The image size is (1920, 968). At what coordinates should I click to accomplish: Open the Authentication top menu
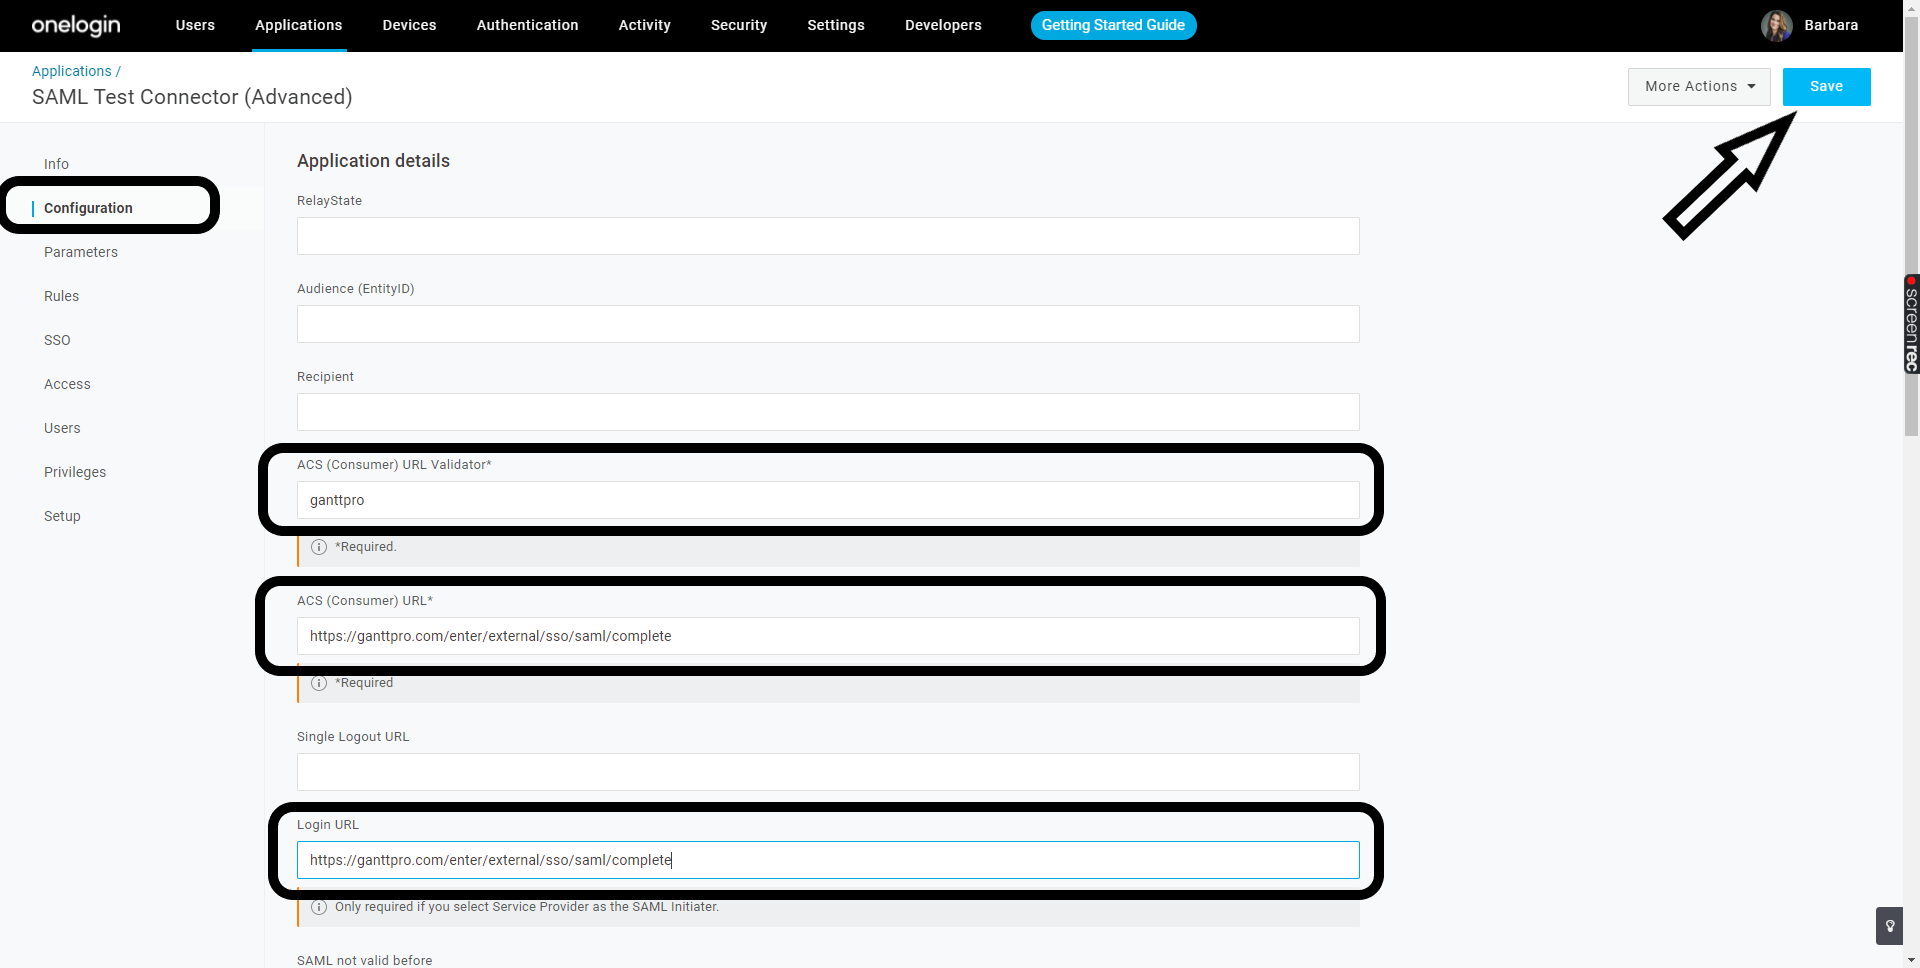click(x=527, y=25)
